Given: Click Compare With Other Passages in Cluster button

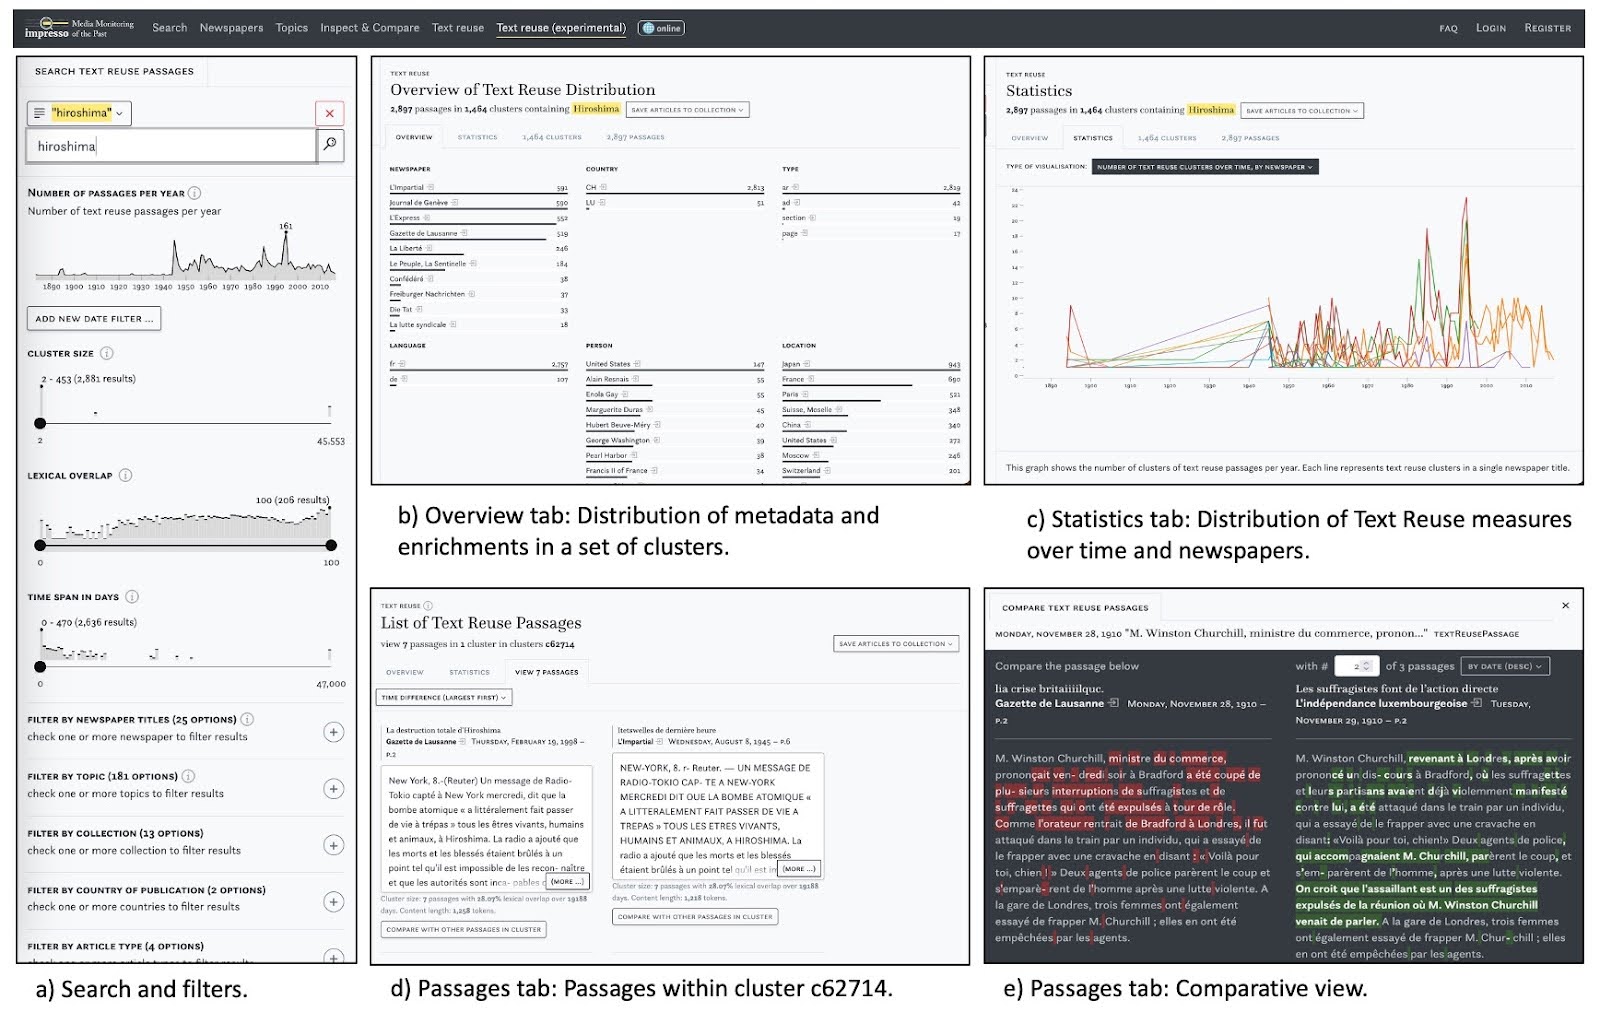Looking at the screenshot, I should point(463,929).
